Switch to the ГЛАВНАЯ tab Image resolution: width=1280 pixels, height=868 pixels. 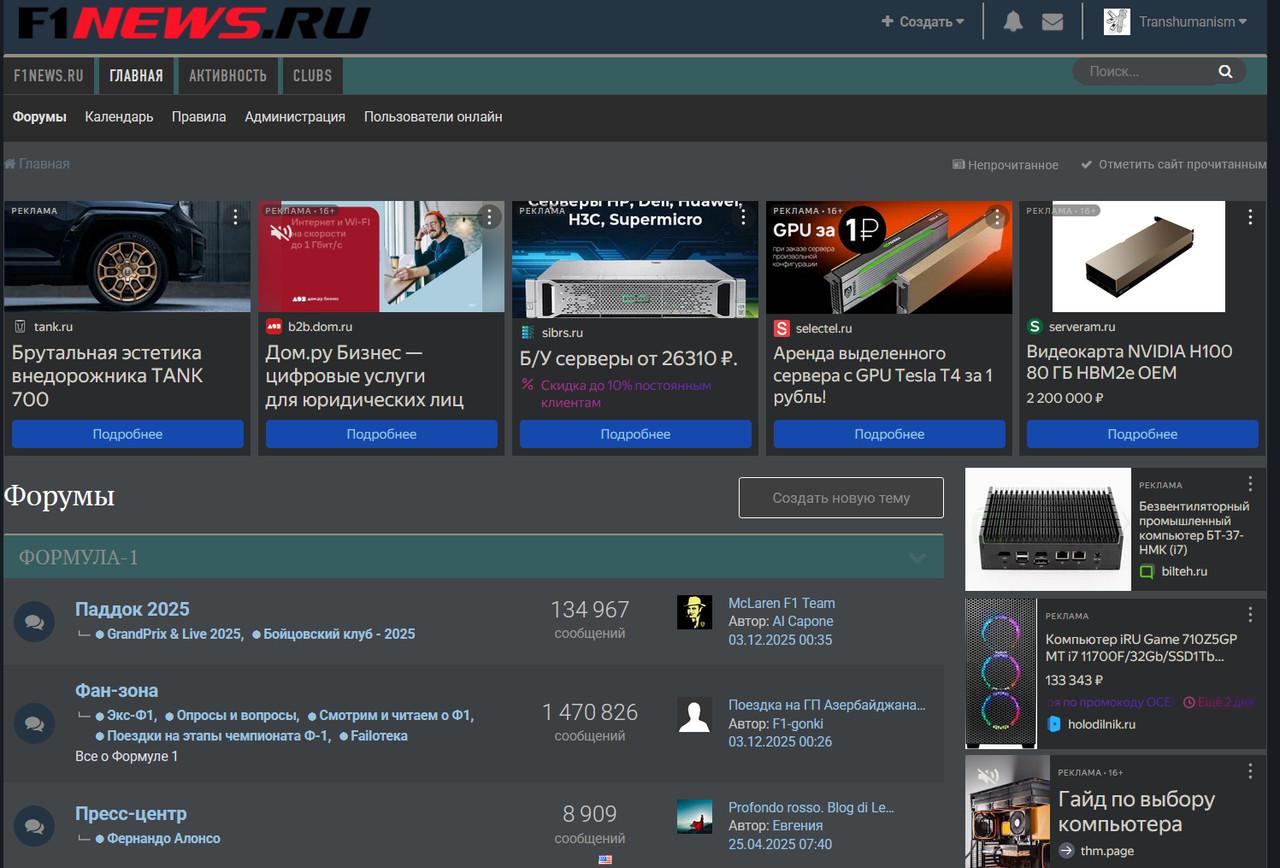136,76
